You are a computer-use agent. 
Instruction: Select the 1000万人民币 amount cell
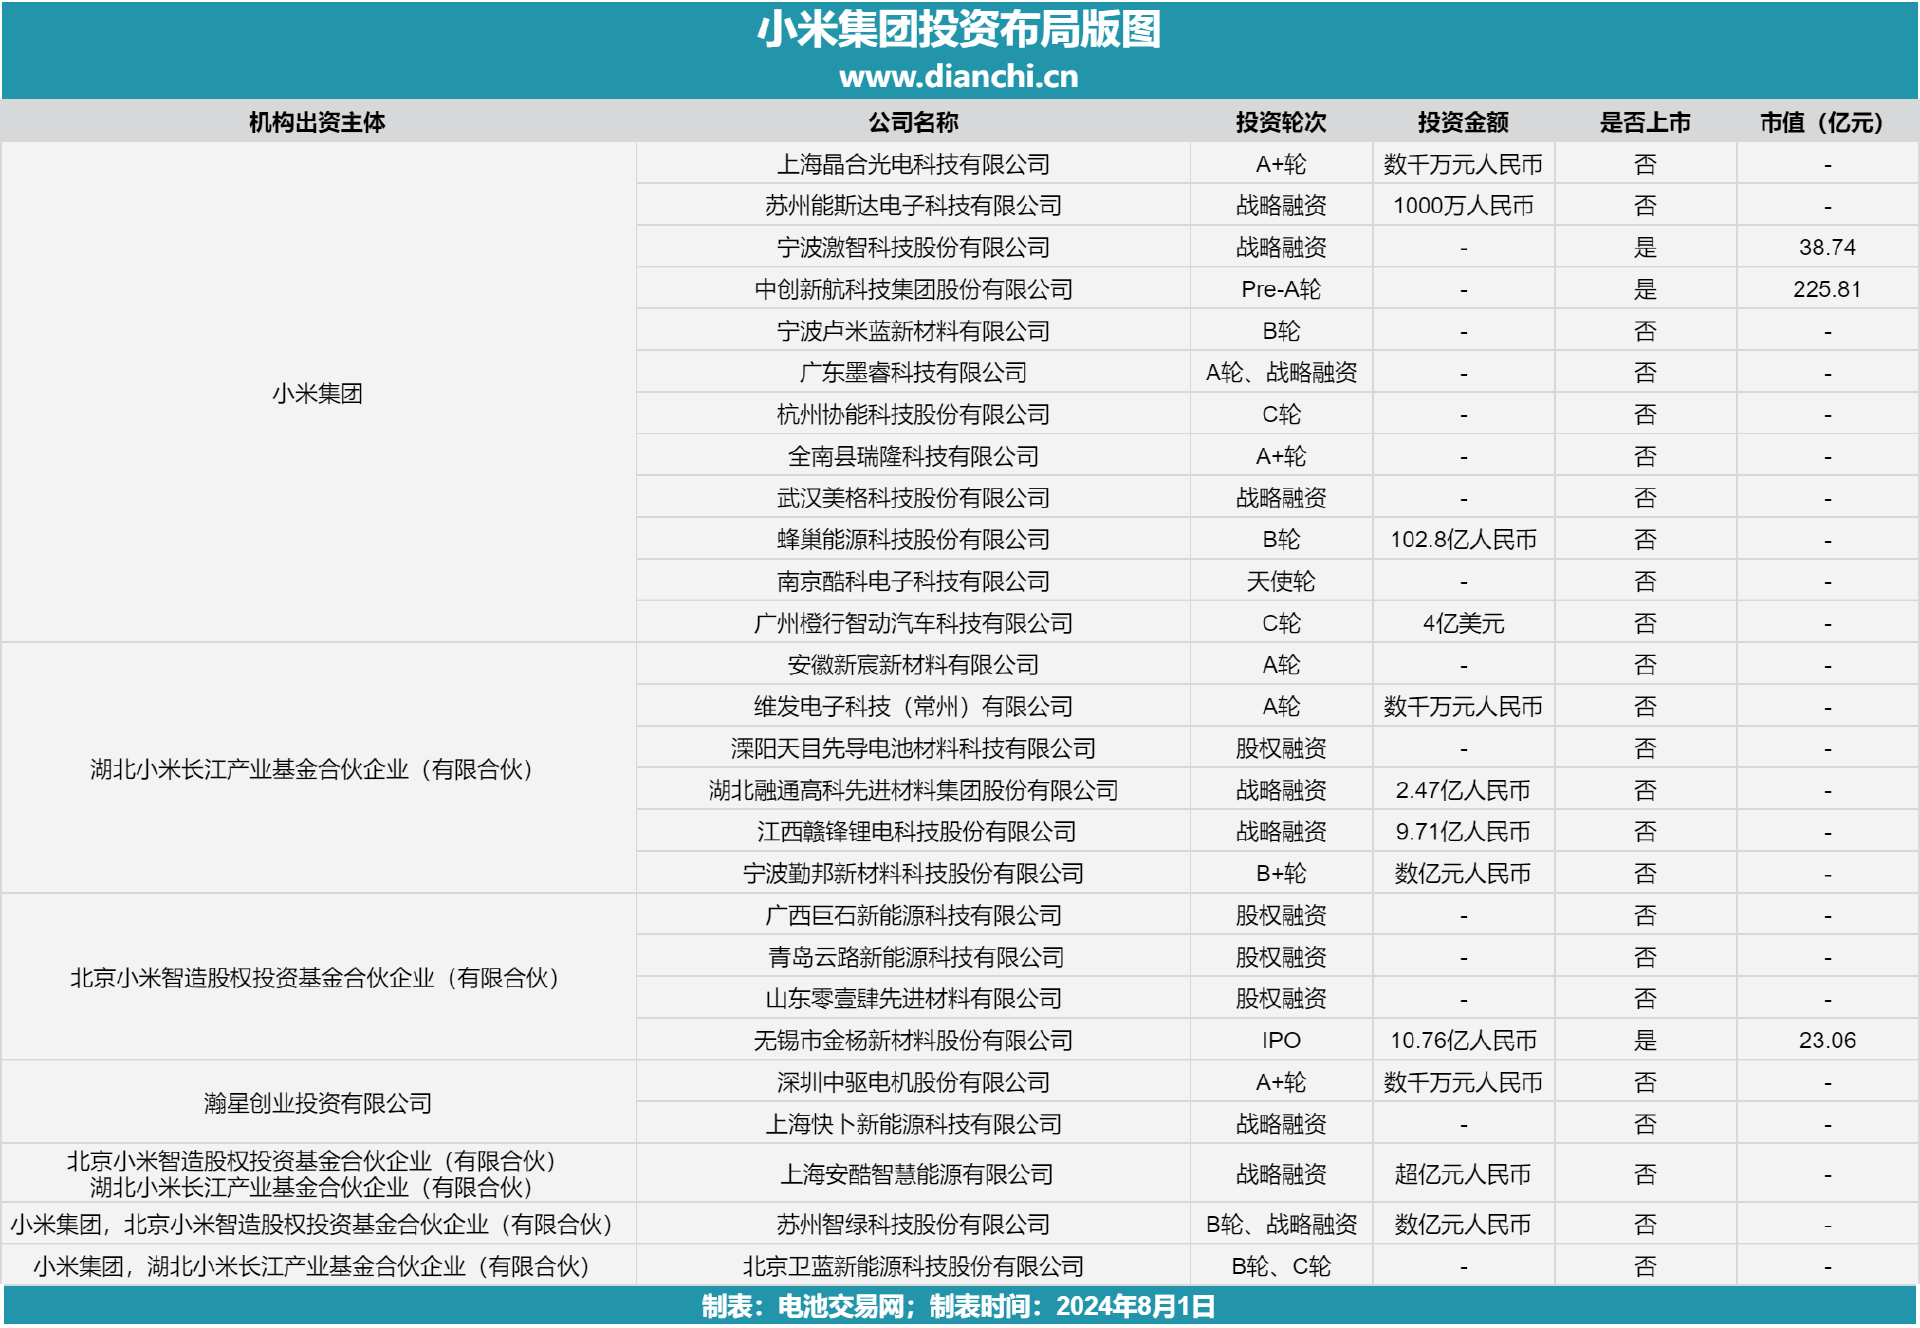(x=1463, y=205)
